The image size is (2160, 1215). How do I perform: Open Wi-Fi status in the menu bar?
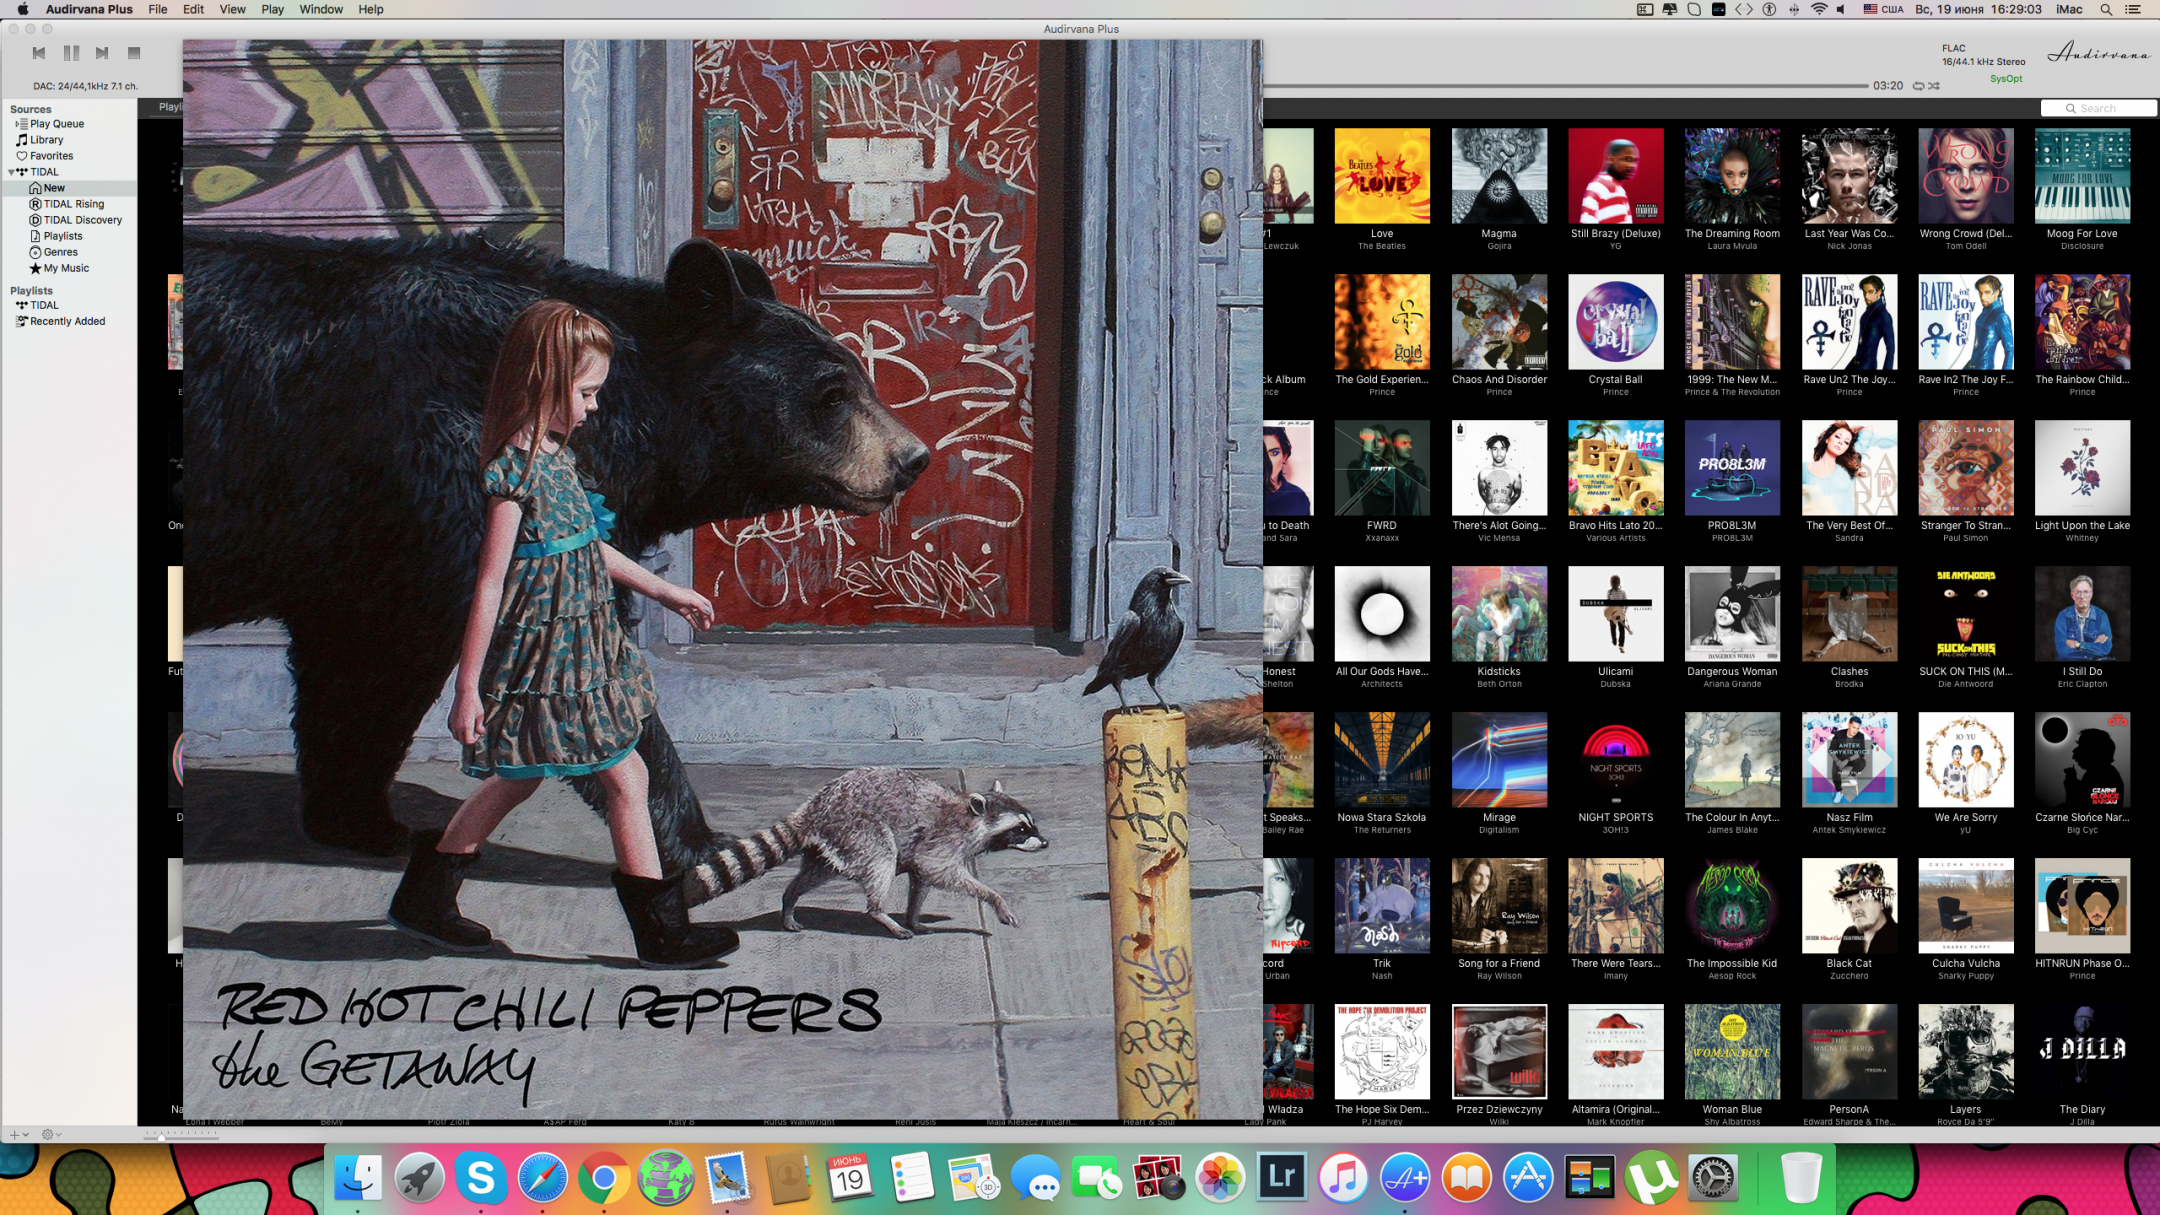pos(1818,9)
